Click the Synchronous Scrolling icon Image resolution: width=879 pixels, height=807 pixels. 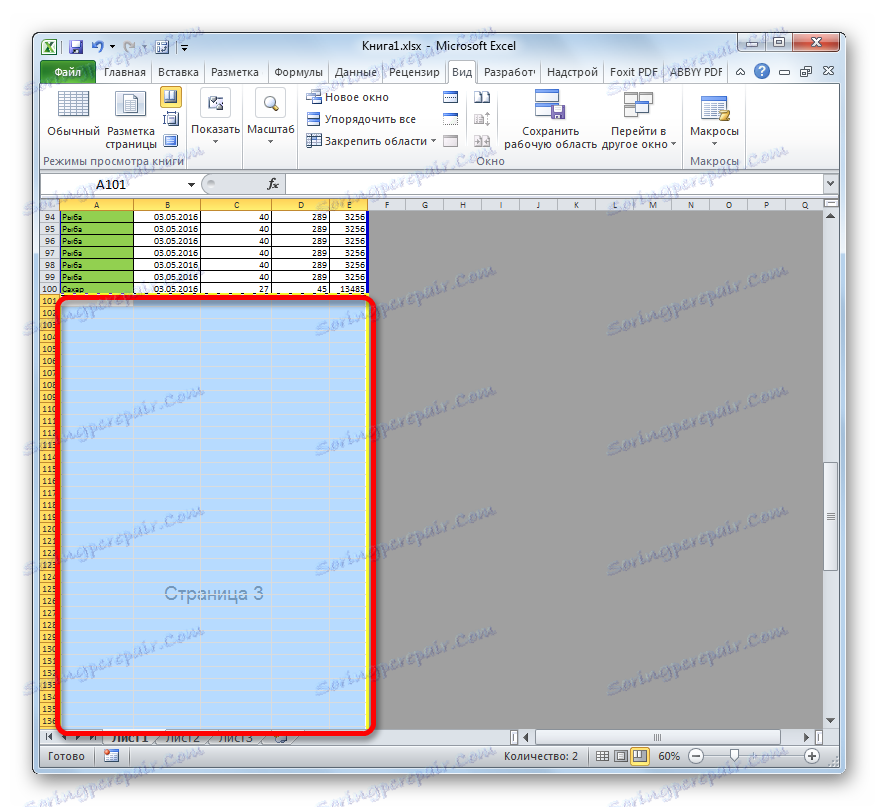point(482,119)
